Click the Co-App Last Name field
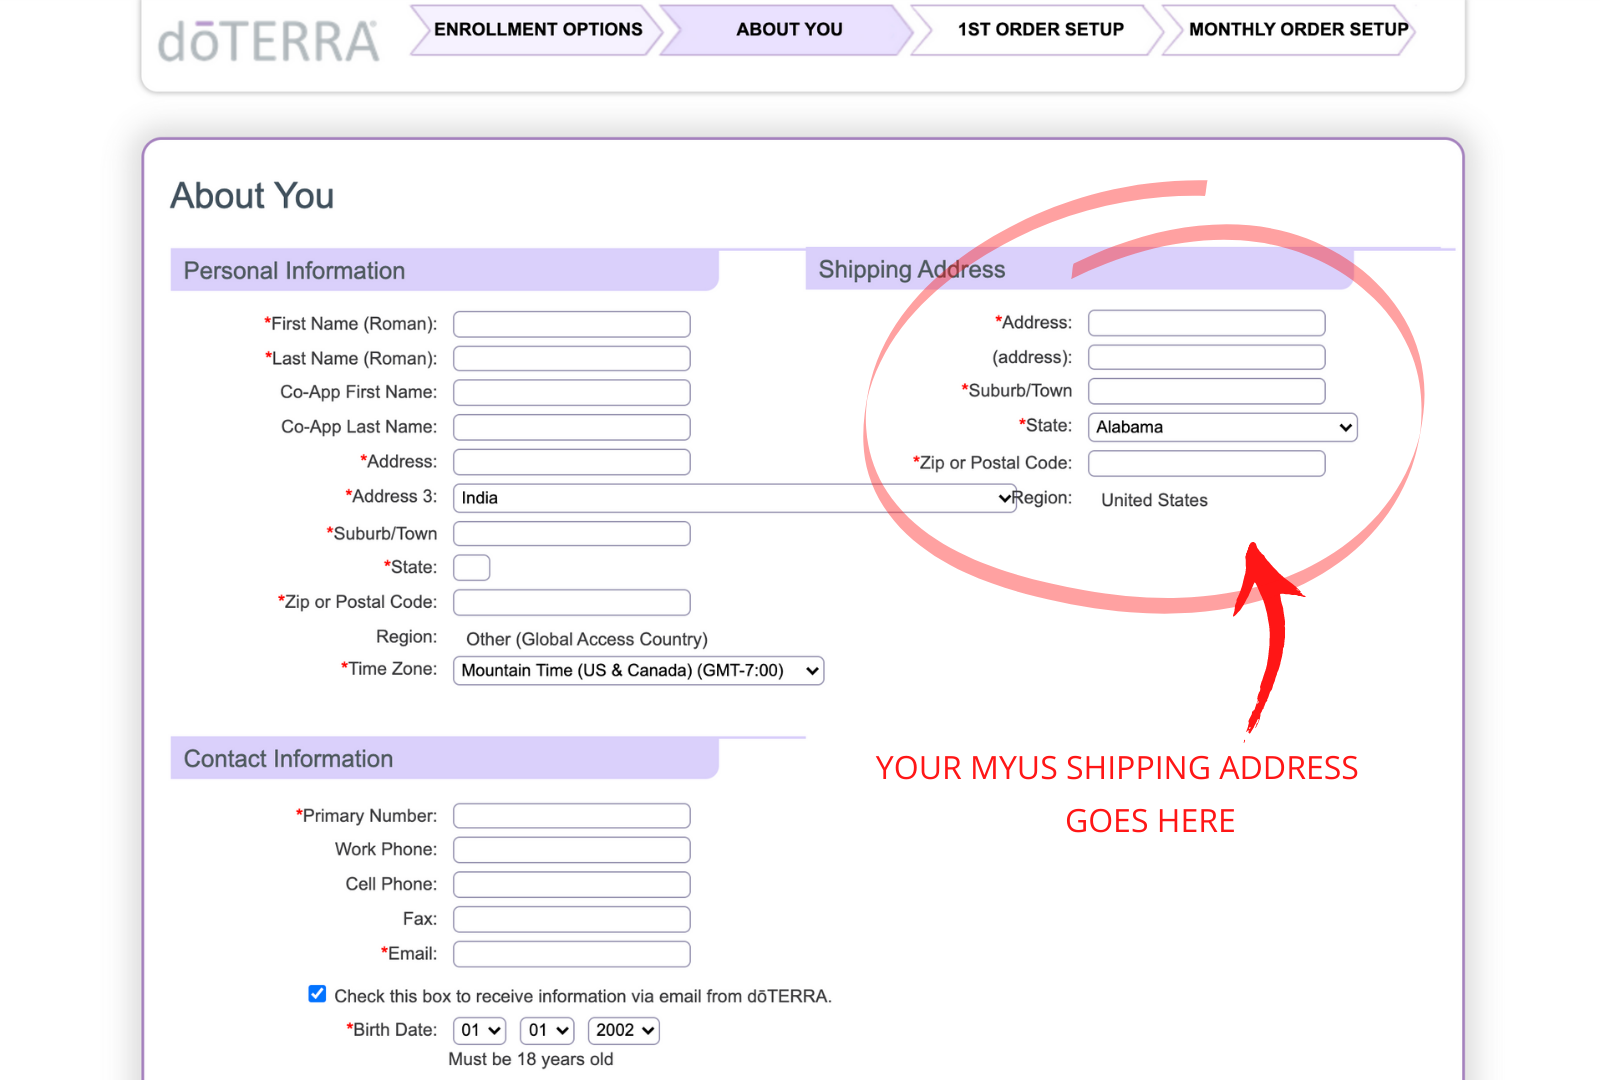Screen dimensions: 1600x1080 tap(572, 427)
